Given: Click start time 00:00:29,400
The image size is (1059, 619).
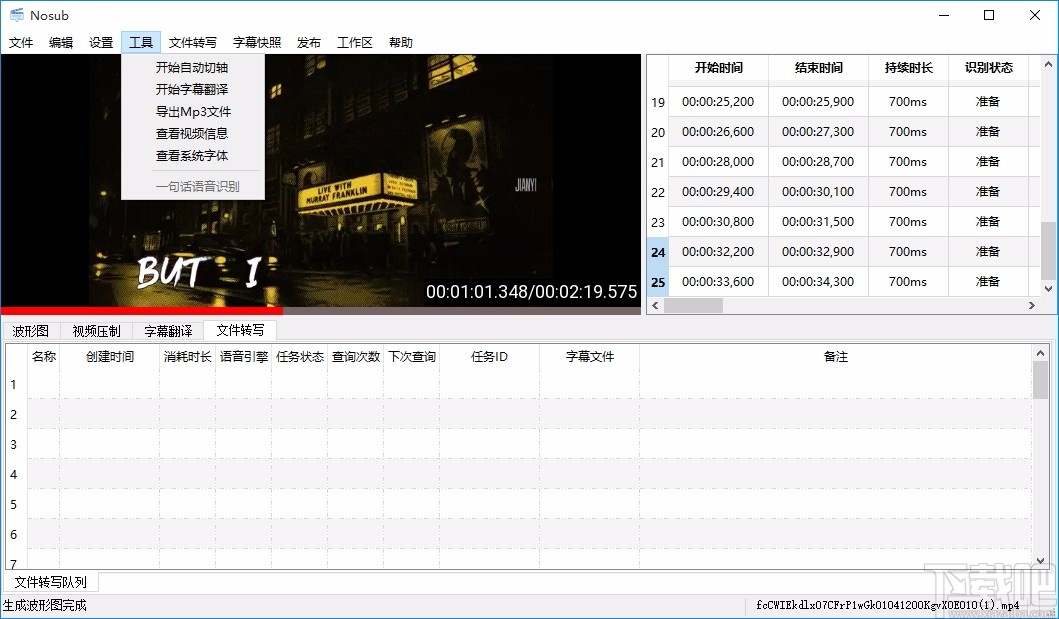Looking at the screenshot, I should (x=718, y=192).
